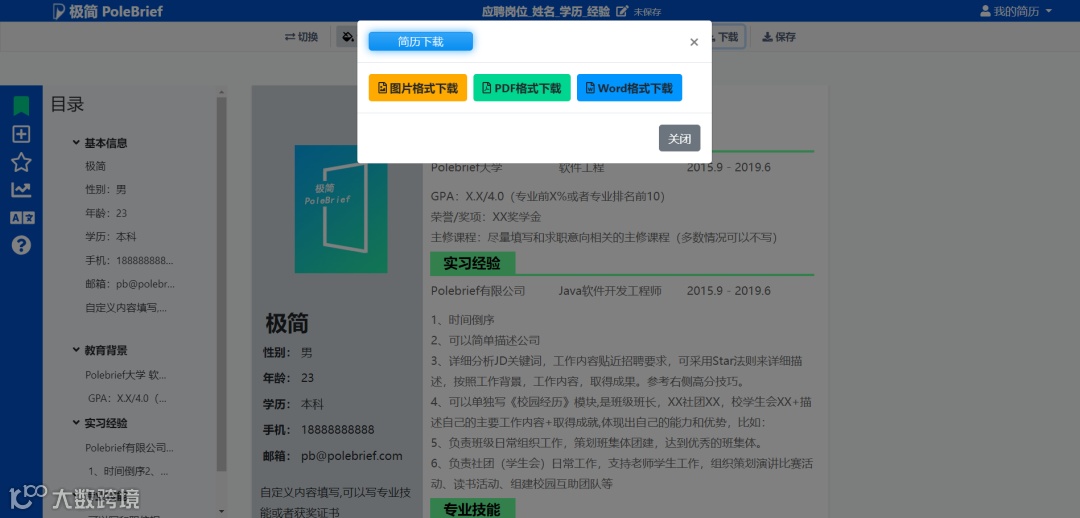Select 性别：男 in the outline

(x=106, y=189)
